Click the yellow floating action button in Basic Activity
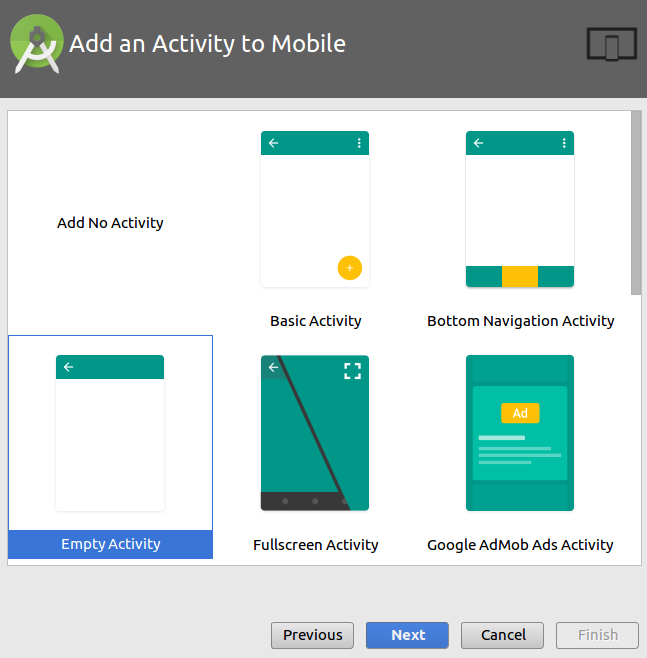The image size is (647, 658). coord(349,268)
